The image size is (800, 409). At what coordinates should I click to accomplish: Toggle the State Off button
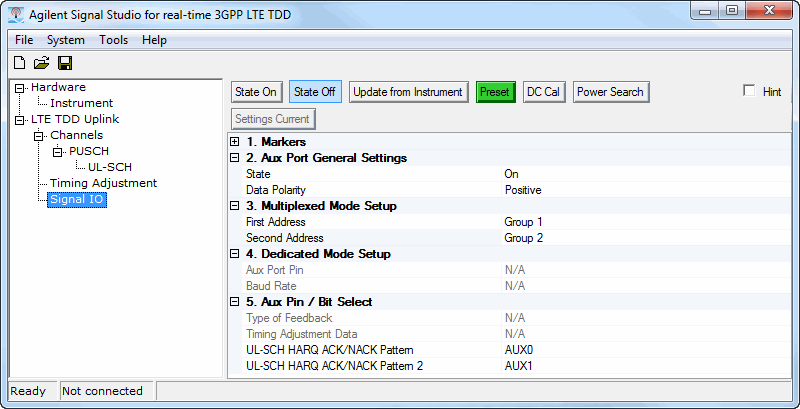[315, 92]
